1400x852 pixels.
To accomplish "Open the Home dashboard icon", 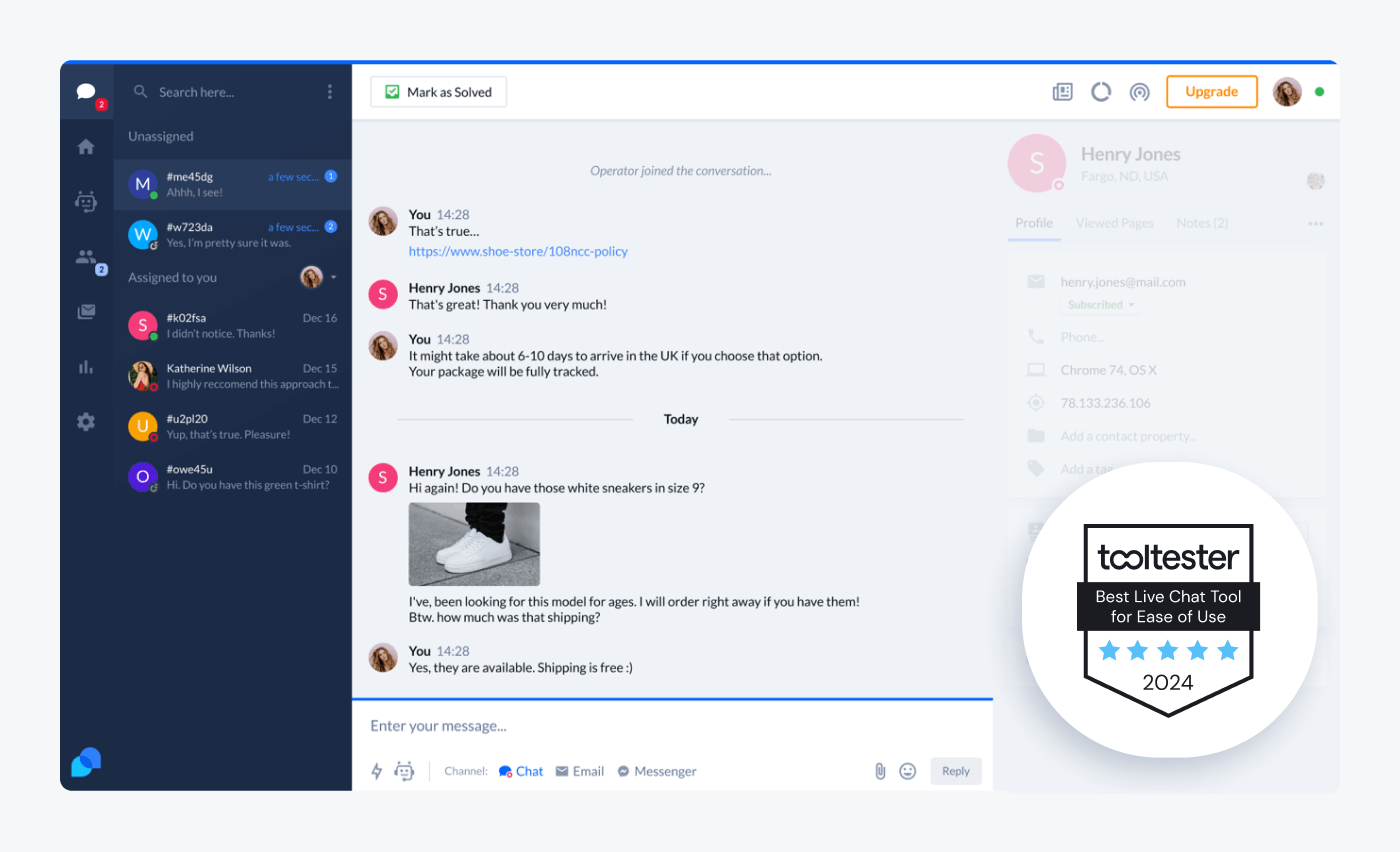I will pyautogui.click(x=87, y=144).
